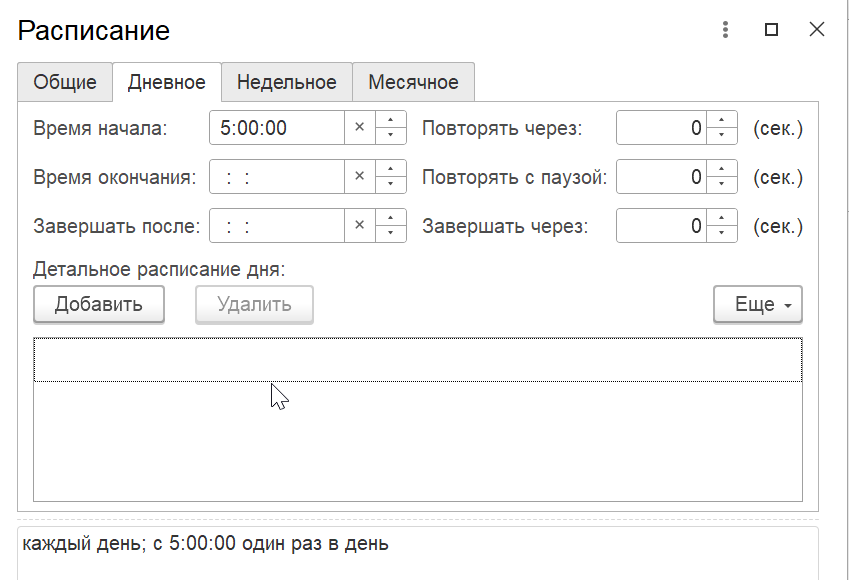Click into the Повторять через seconds field
Image resolution: width=849 pixels, height=580 pixels.
click(x=661, y=128)
